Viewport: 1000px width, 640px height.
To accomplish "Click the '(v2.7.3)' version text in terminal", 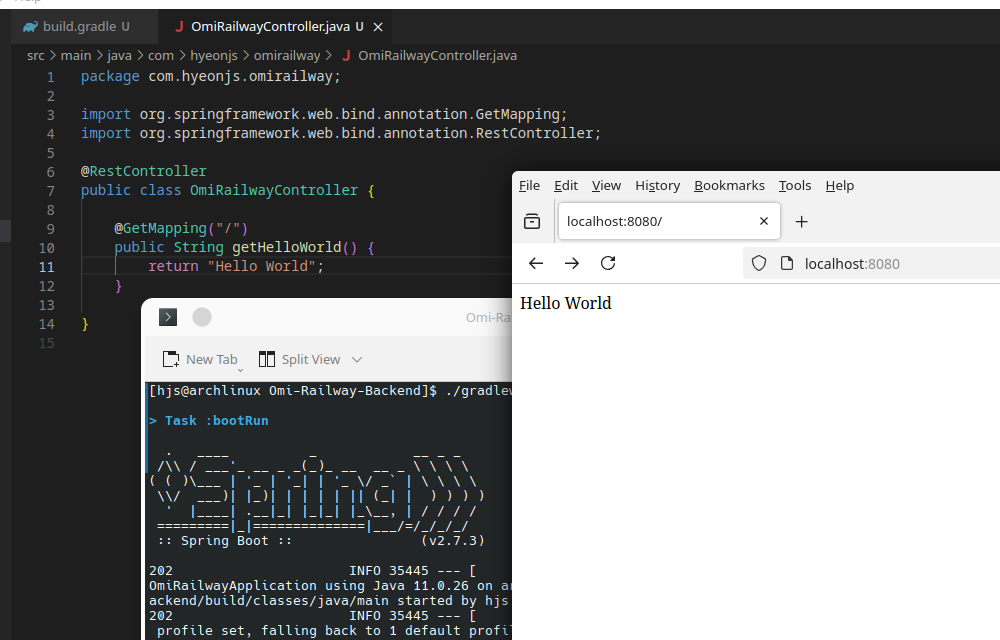I will 453,541.
